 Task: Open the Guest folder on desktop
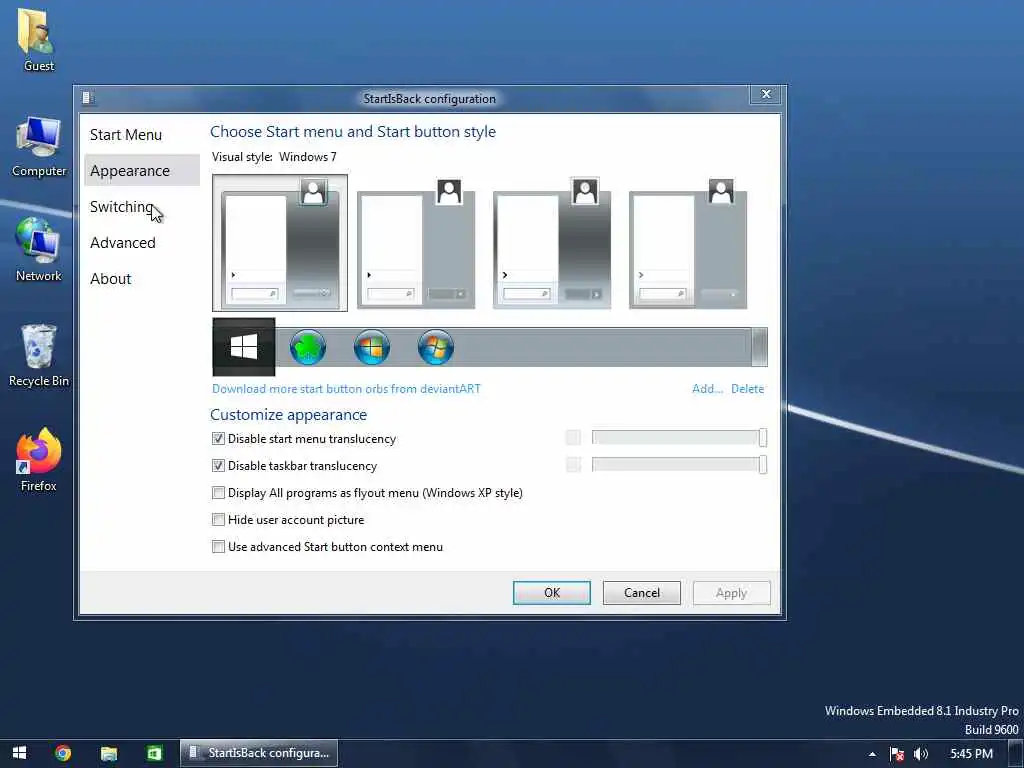click(x=38, y=40)
